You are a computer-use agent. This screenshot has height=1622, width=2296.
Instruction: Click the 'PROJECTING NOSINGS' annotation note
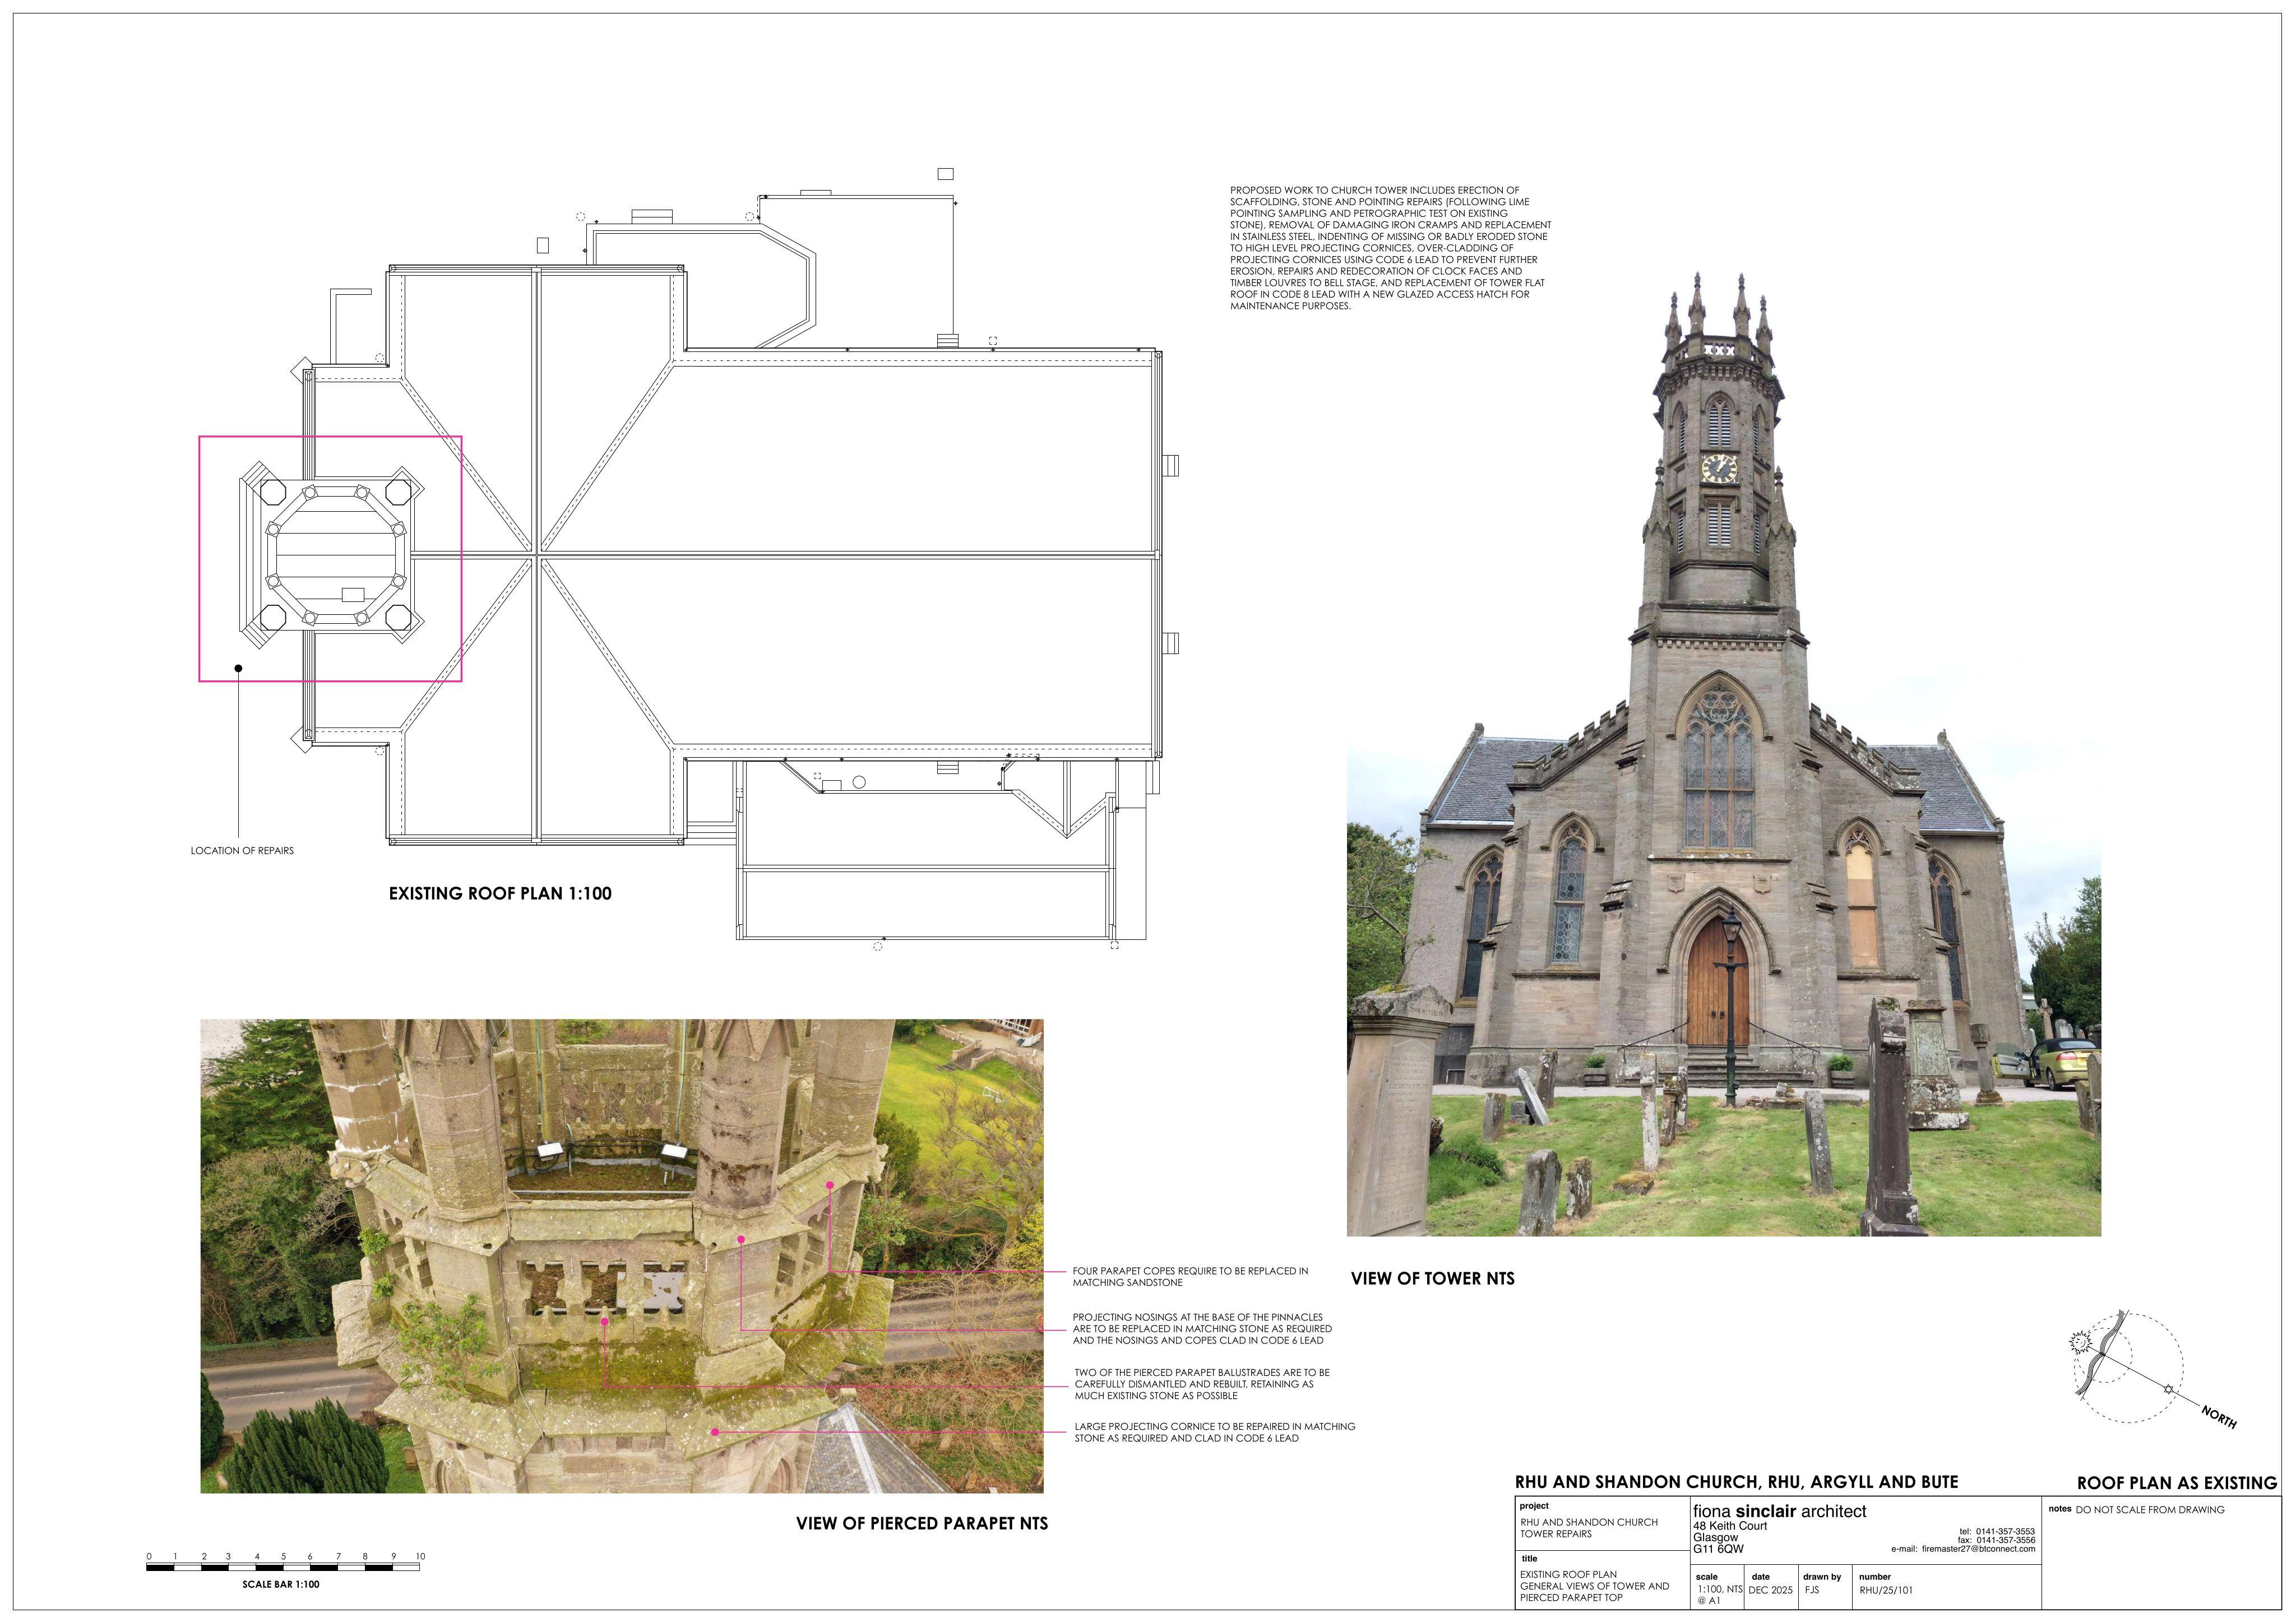point(1202,1329)
